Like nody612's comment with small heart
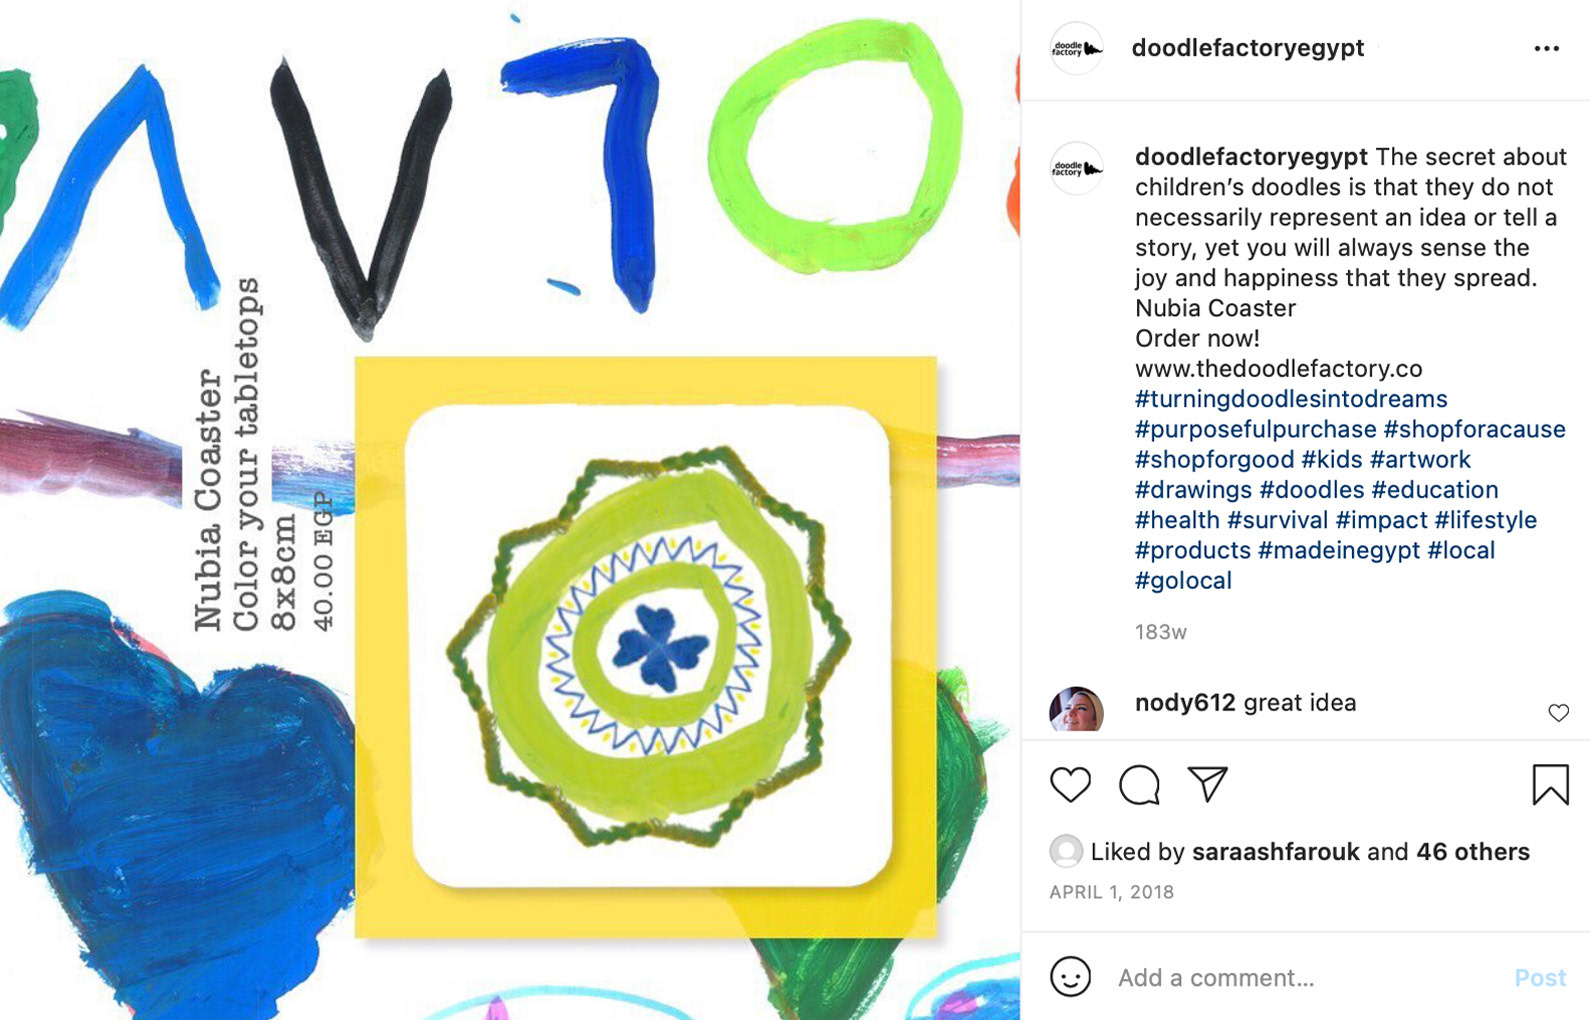 [x=1558, y=713]
